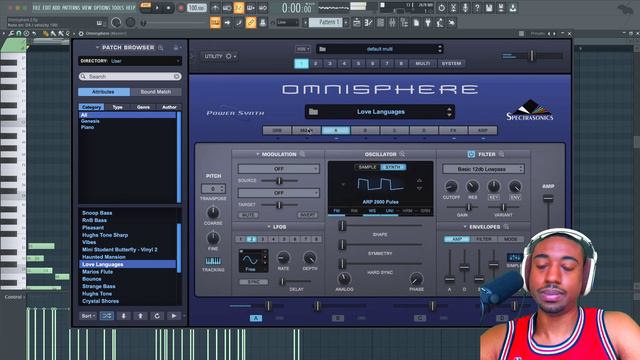Screen dimensions: 640x360
Task: Click the patch browser audition play button
Action: 174,316
